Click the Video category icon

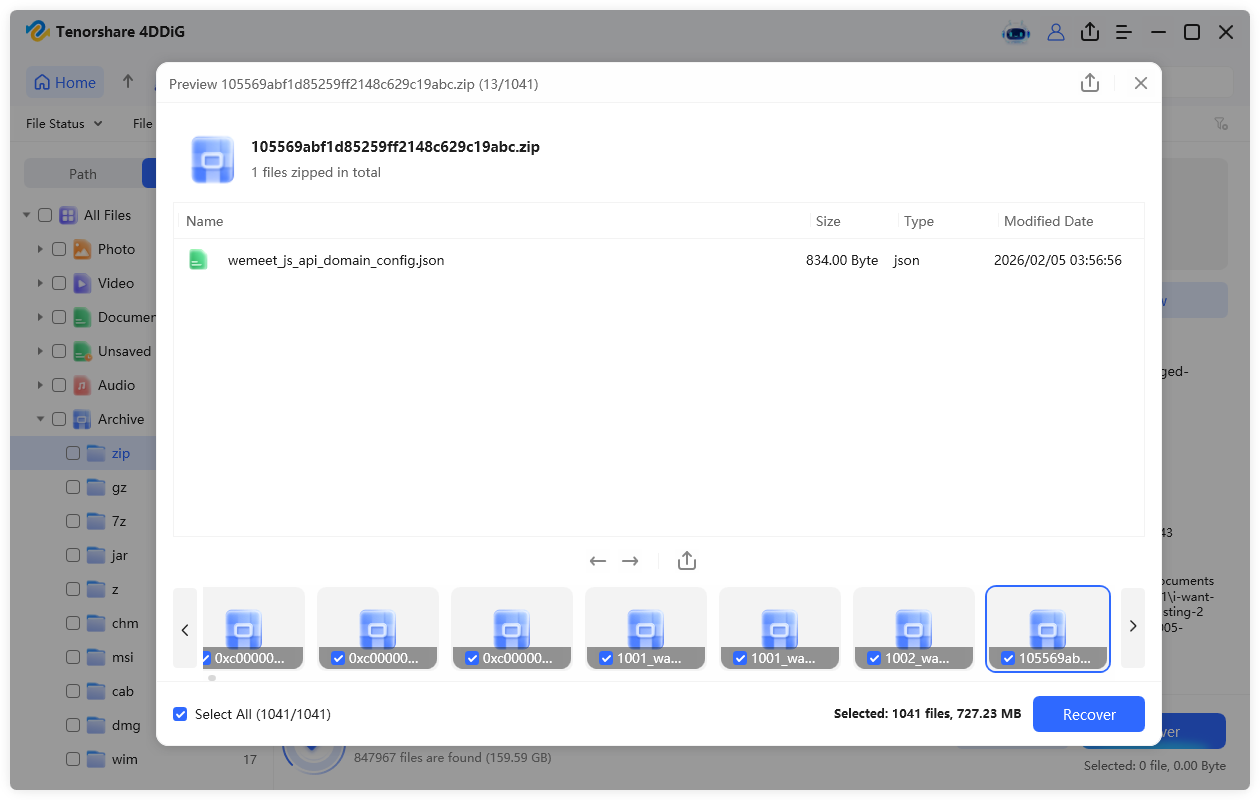[x=82, y=283]
